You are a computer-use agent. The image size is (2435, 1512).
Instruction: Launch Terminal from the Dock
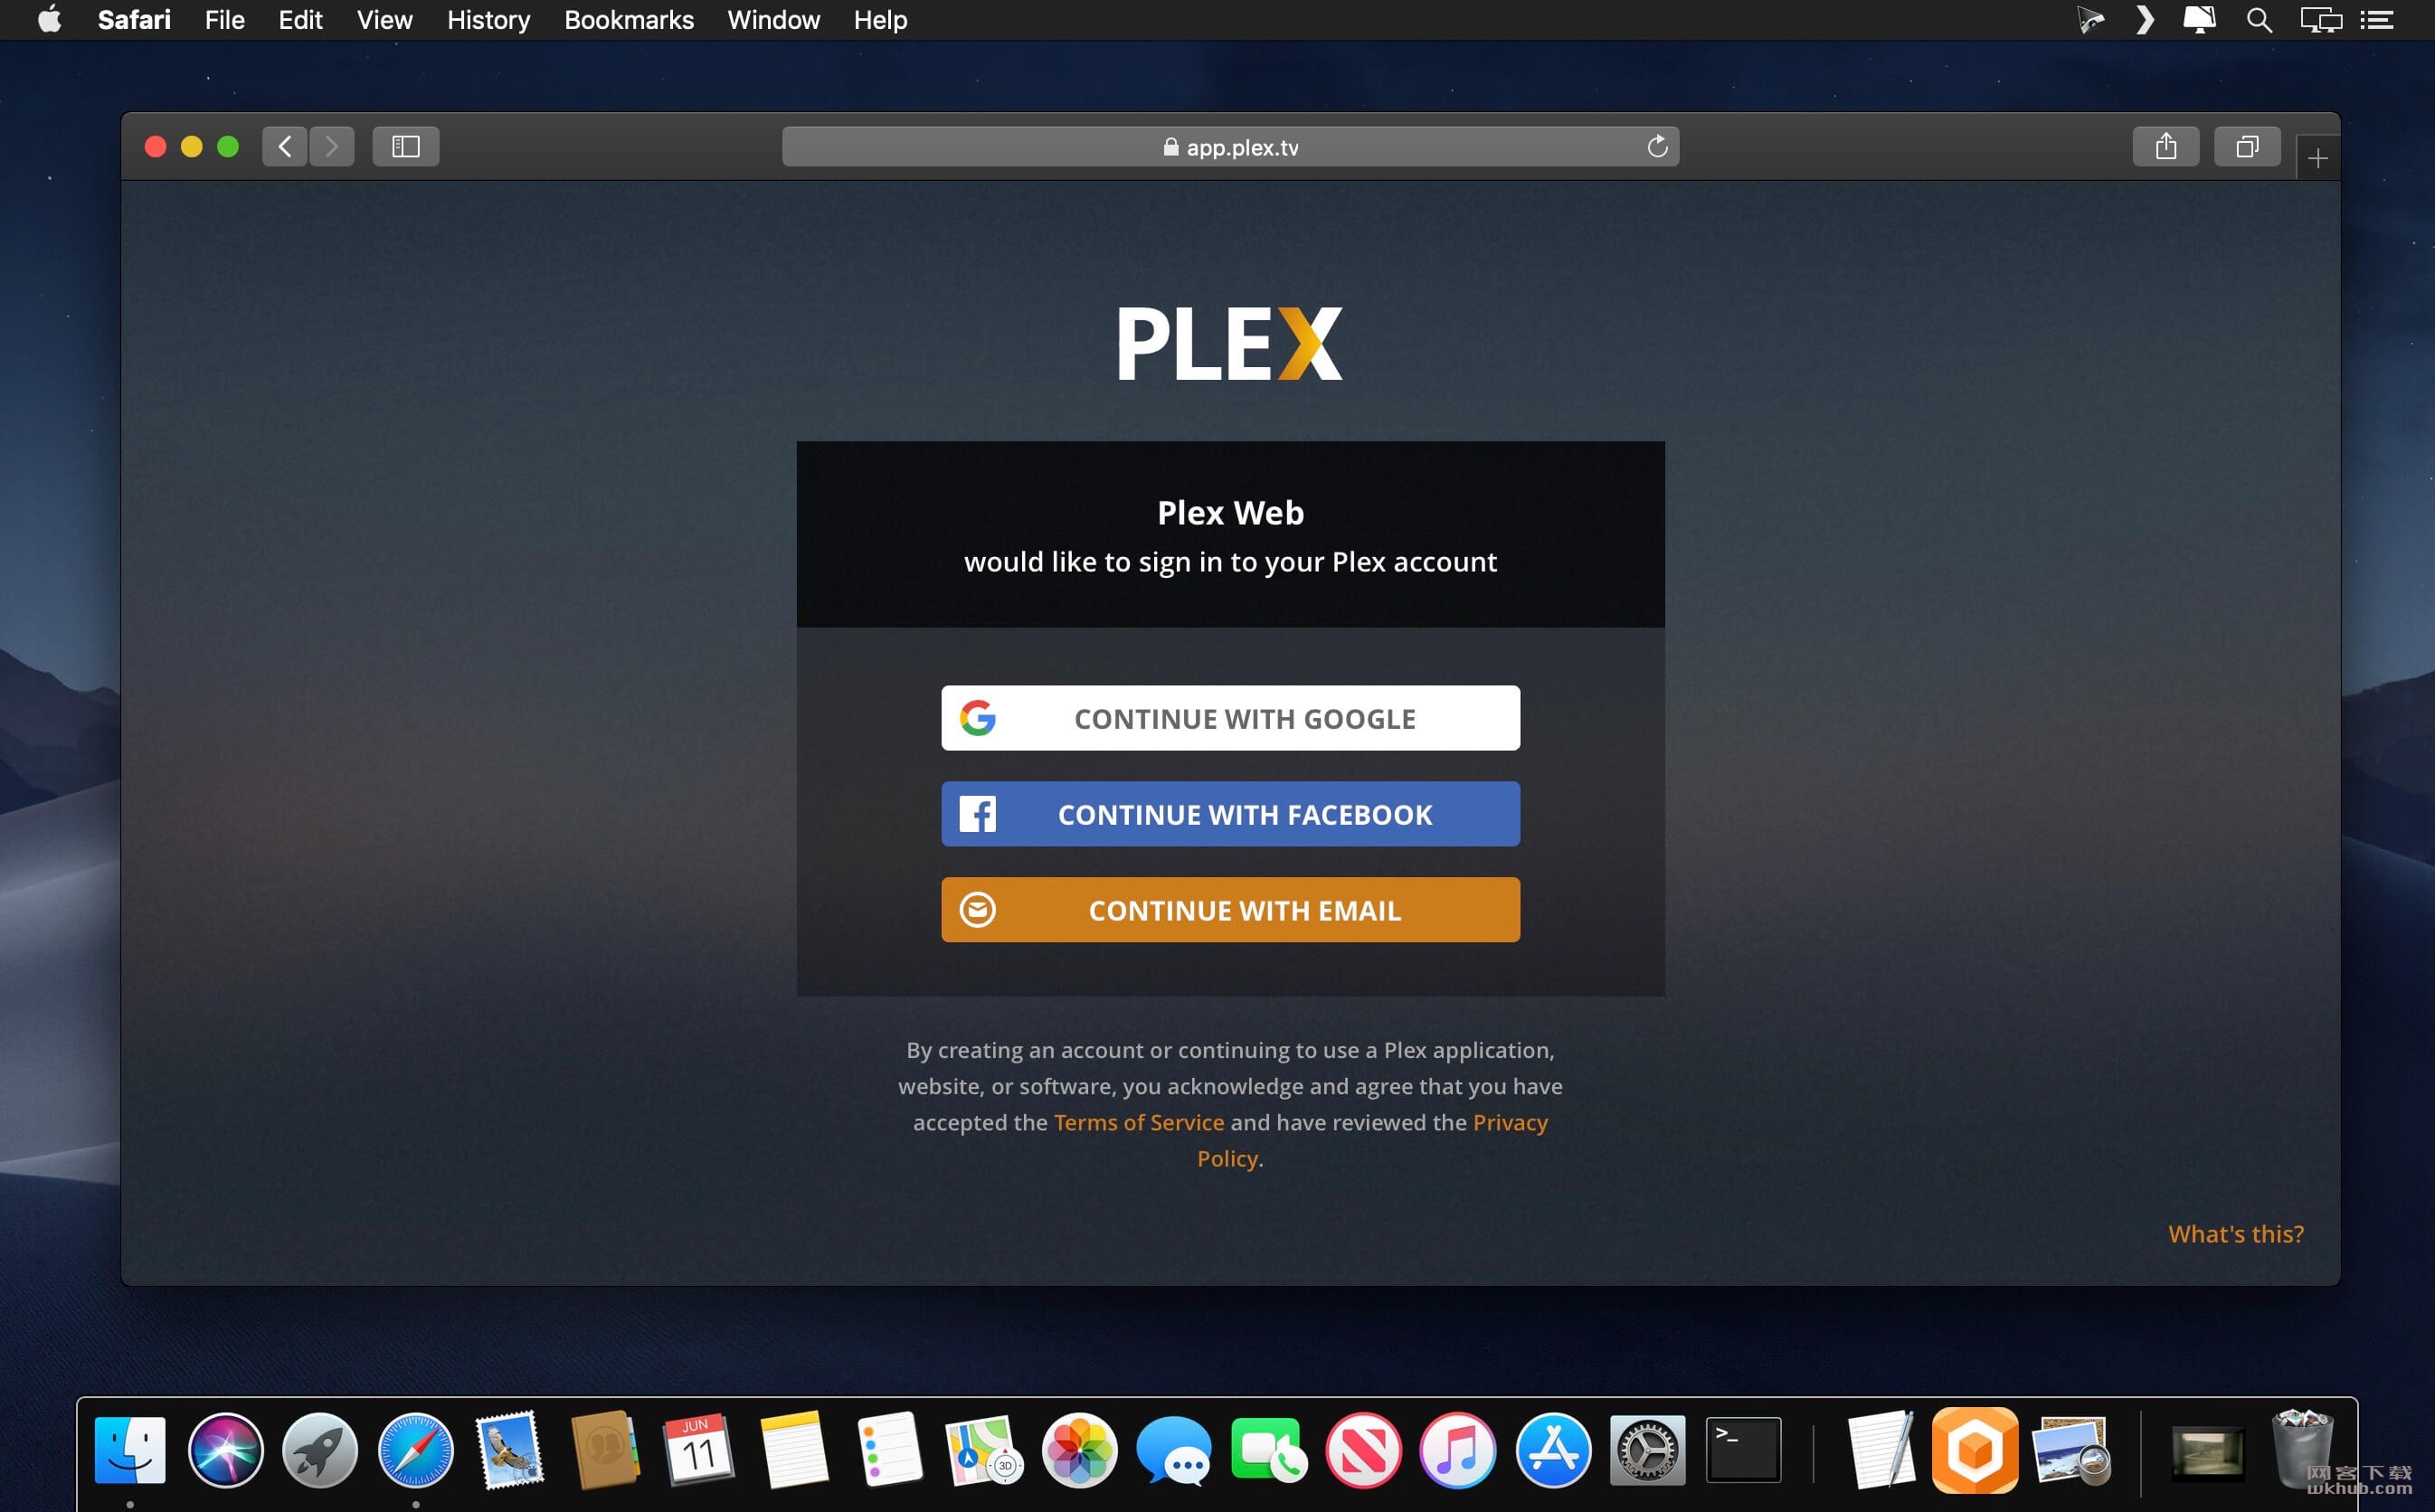[1743, 1449]
